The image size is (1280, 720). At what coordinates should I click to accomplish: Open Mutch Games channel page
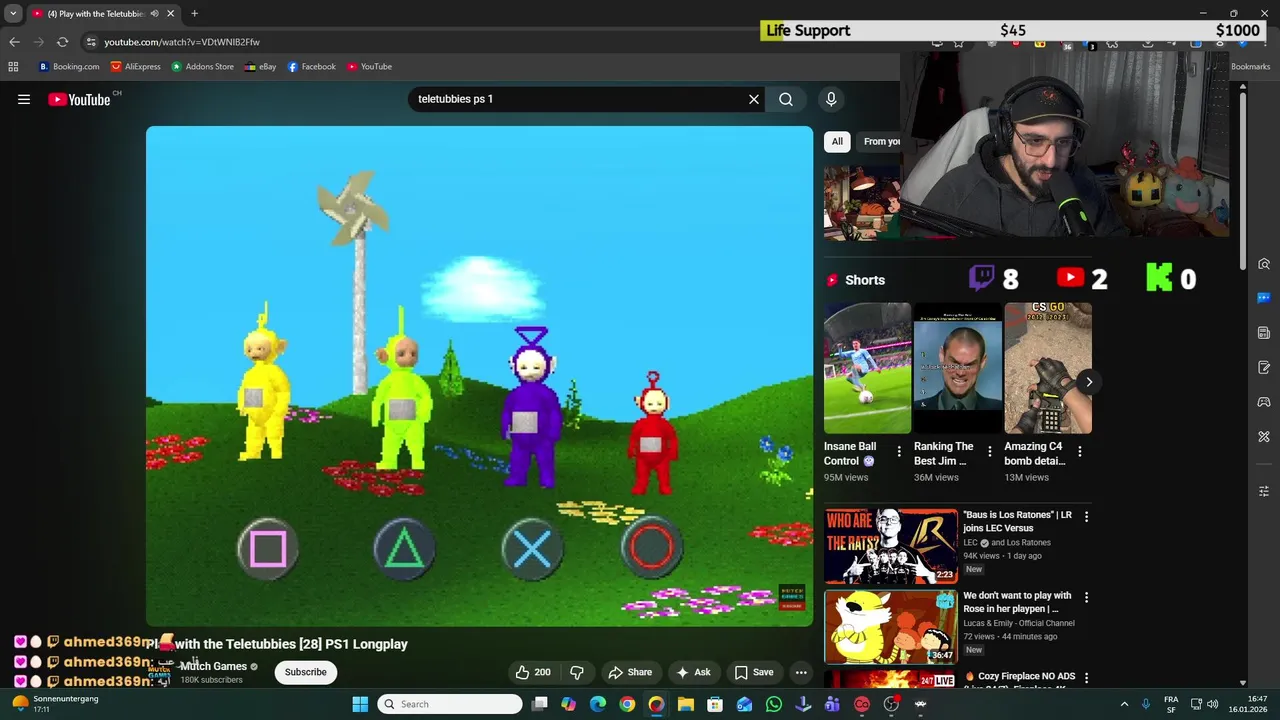[x=213, y=667]
